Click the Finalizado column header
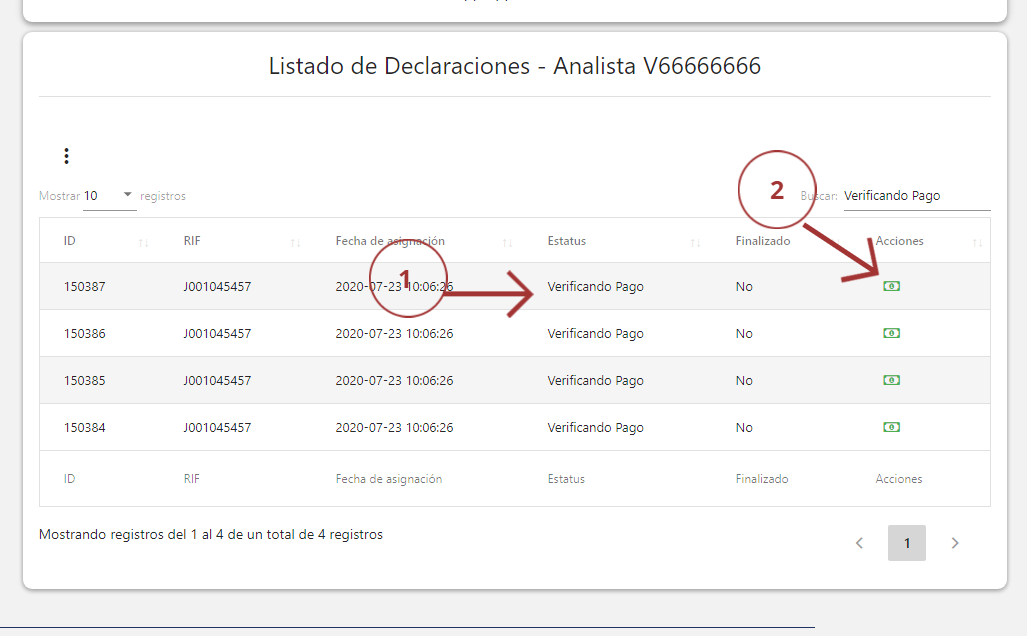1027x636 pixels. (x=763, y=241)
